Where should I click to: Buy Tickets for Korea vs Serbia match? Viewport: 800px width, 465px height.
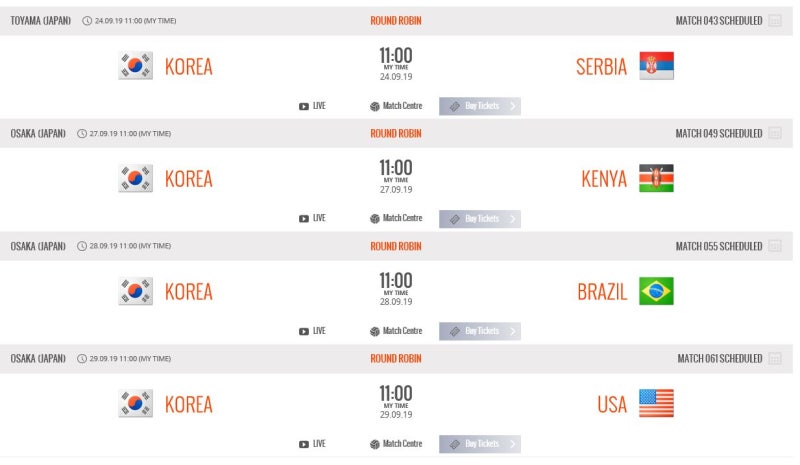pos(480,106)
